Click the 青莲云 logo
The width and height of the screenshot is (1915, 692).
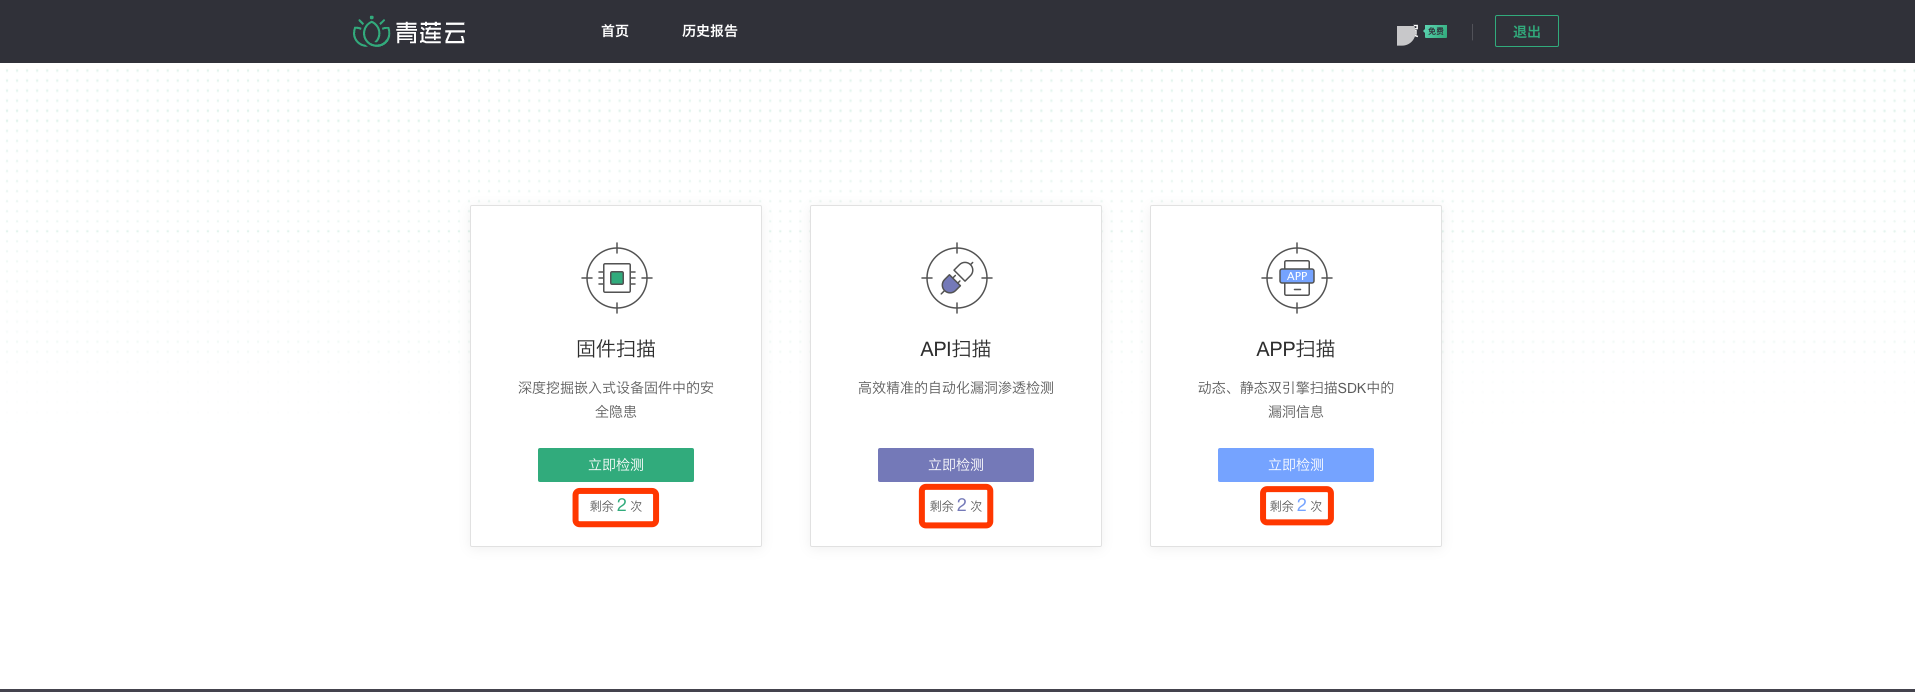[409, 32]
